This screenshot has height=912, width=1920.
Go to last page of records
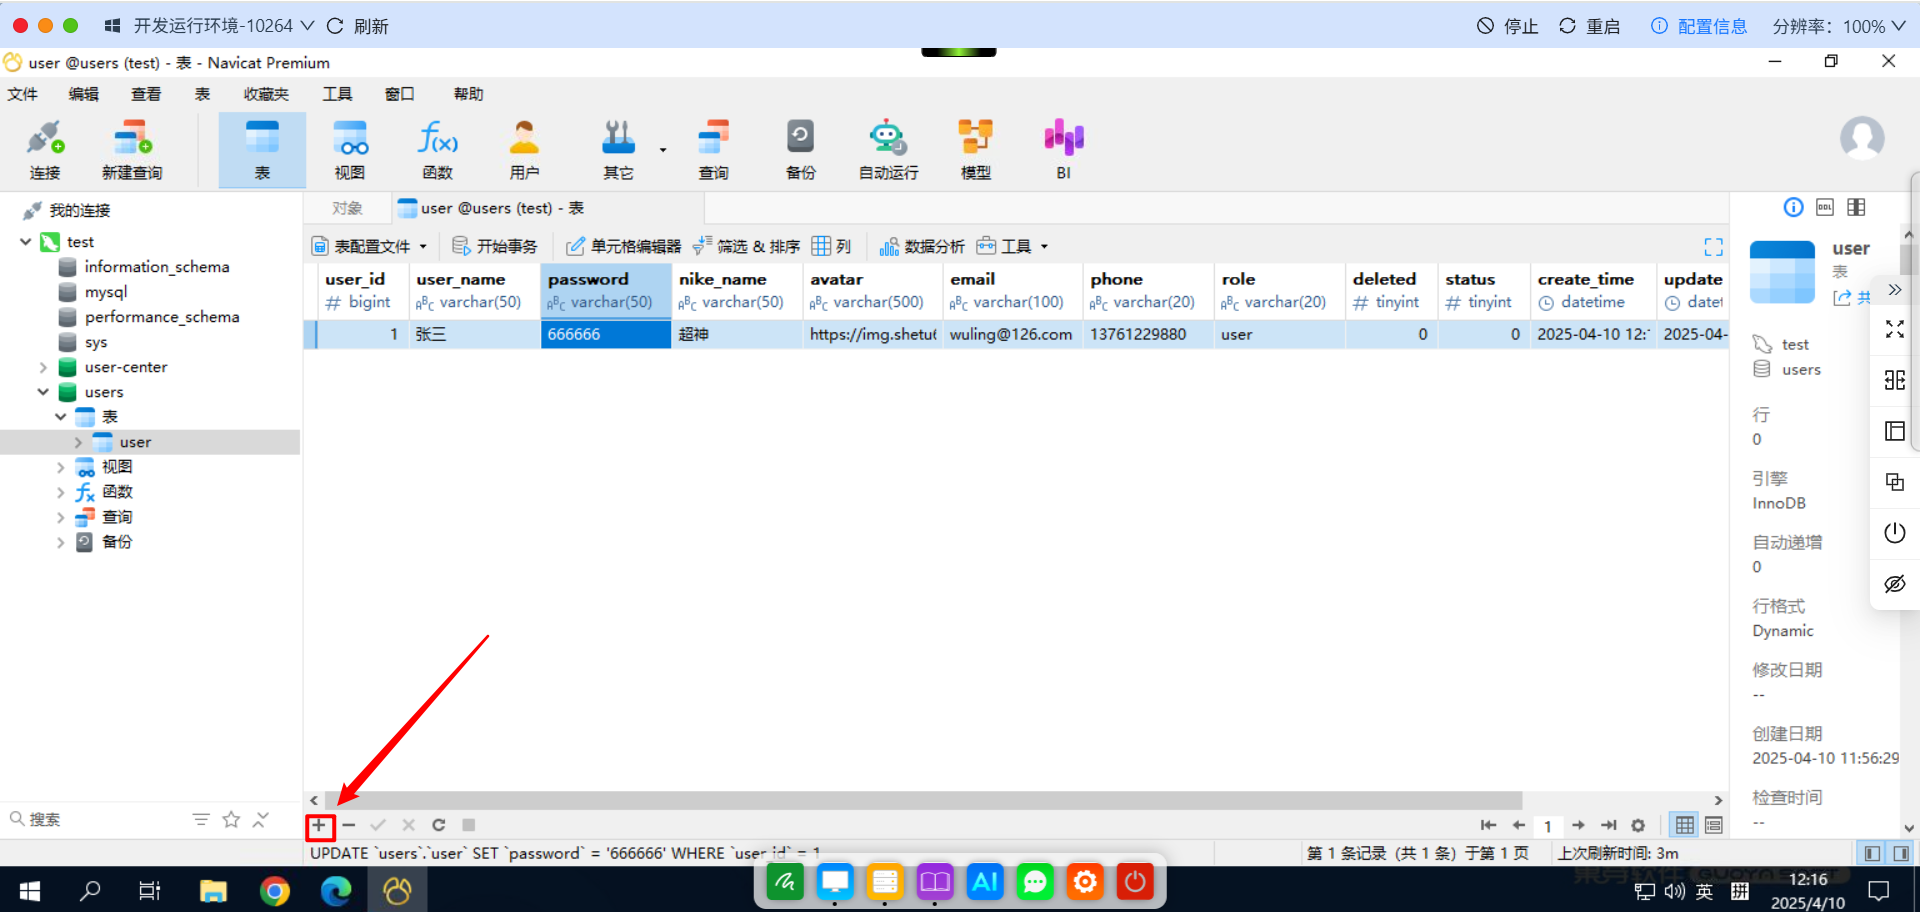click(x=1608, y=825)
